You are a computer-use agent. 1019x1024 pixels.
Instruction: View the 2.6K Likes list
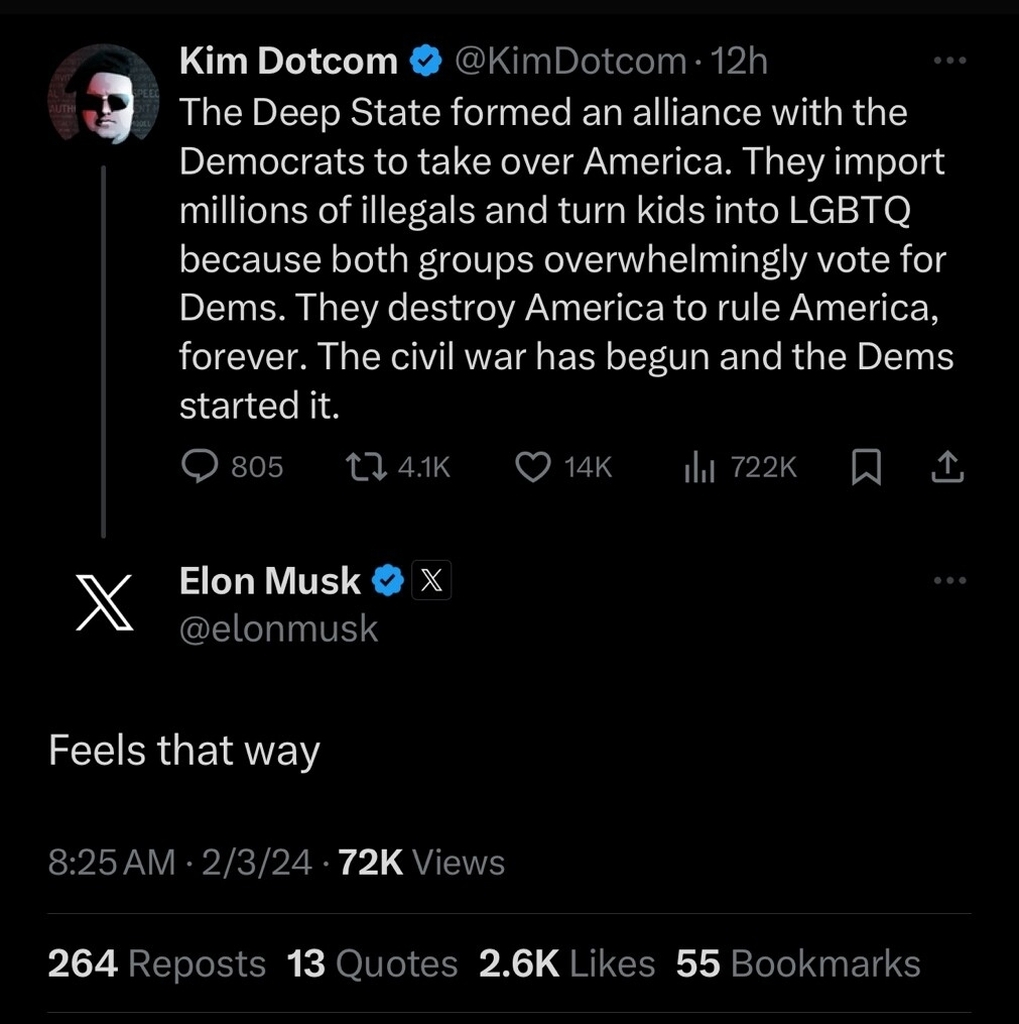567,963
